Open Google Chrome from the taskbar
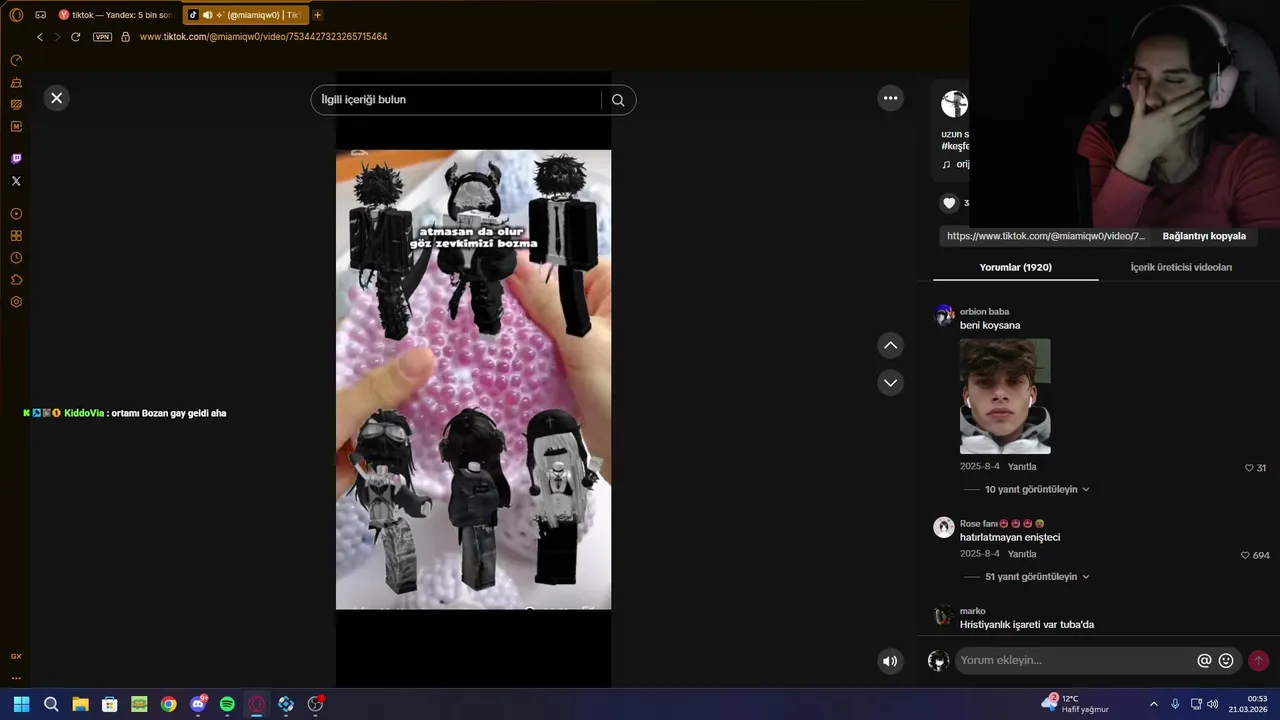The height and width of the screenshot is (720, 1280). click(x=168, y=704)
